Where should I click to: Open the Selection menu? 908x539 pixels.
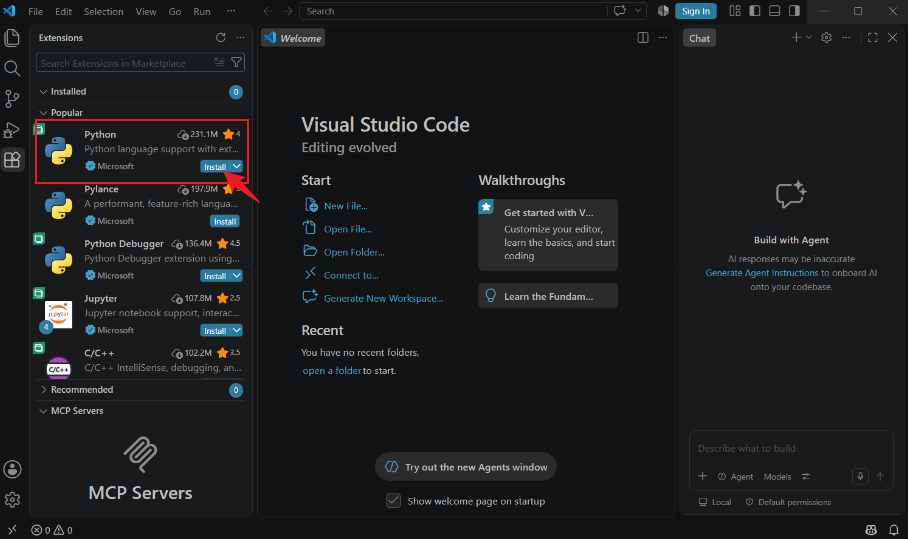pyautogui.click(x=103, y=11)
